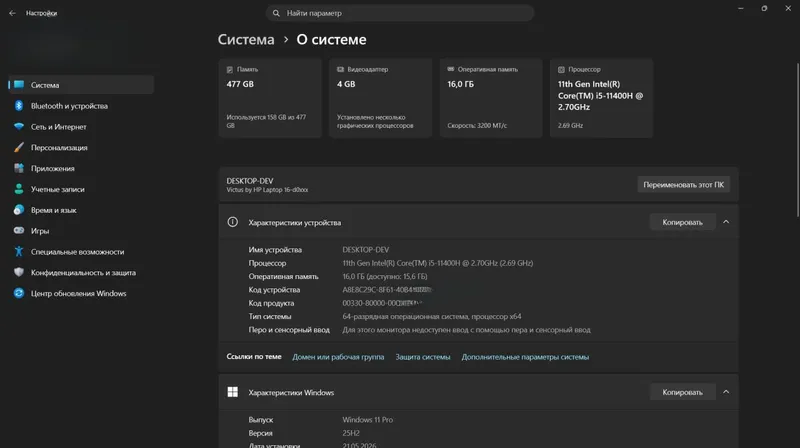Click the Игры gamepad icon
The image size is (800, 448).
[x=19, y=231]
